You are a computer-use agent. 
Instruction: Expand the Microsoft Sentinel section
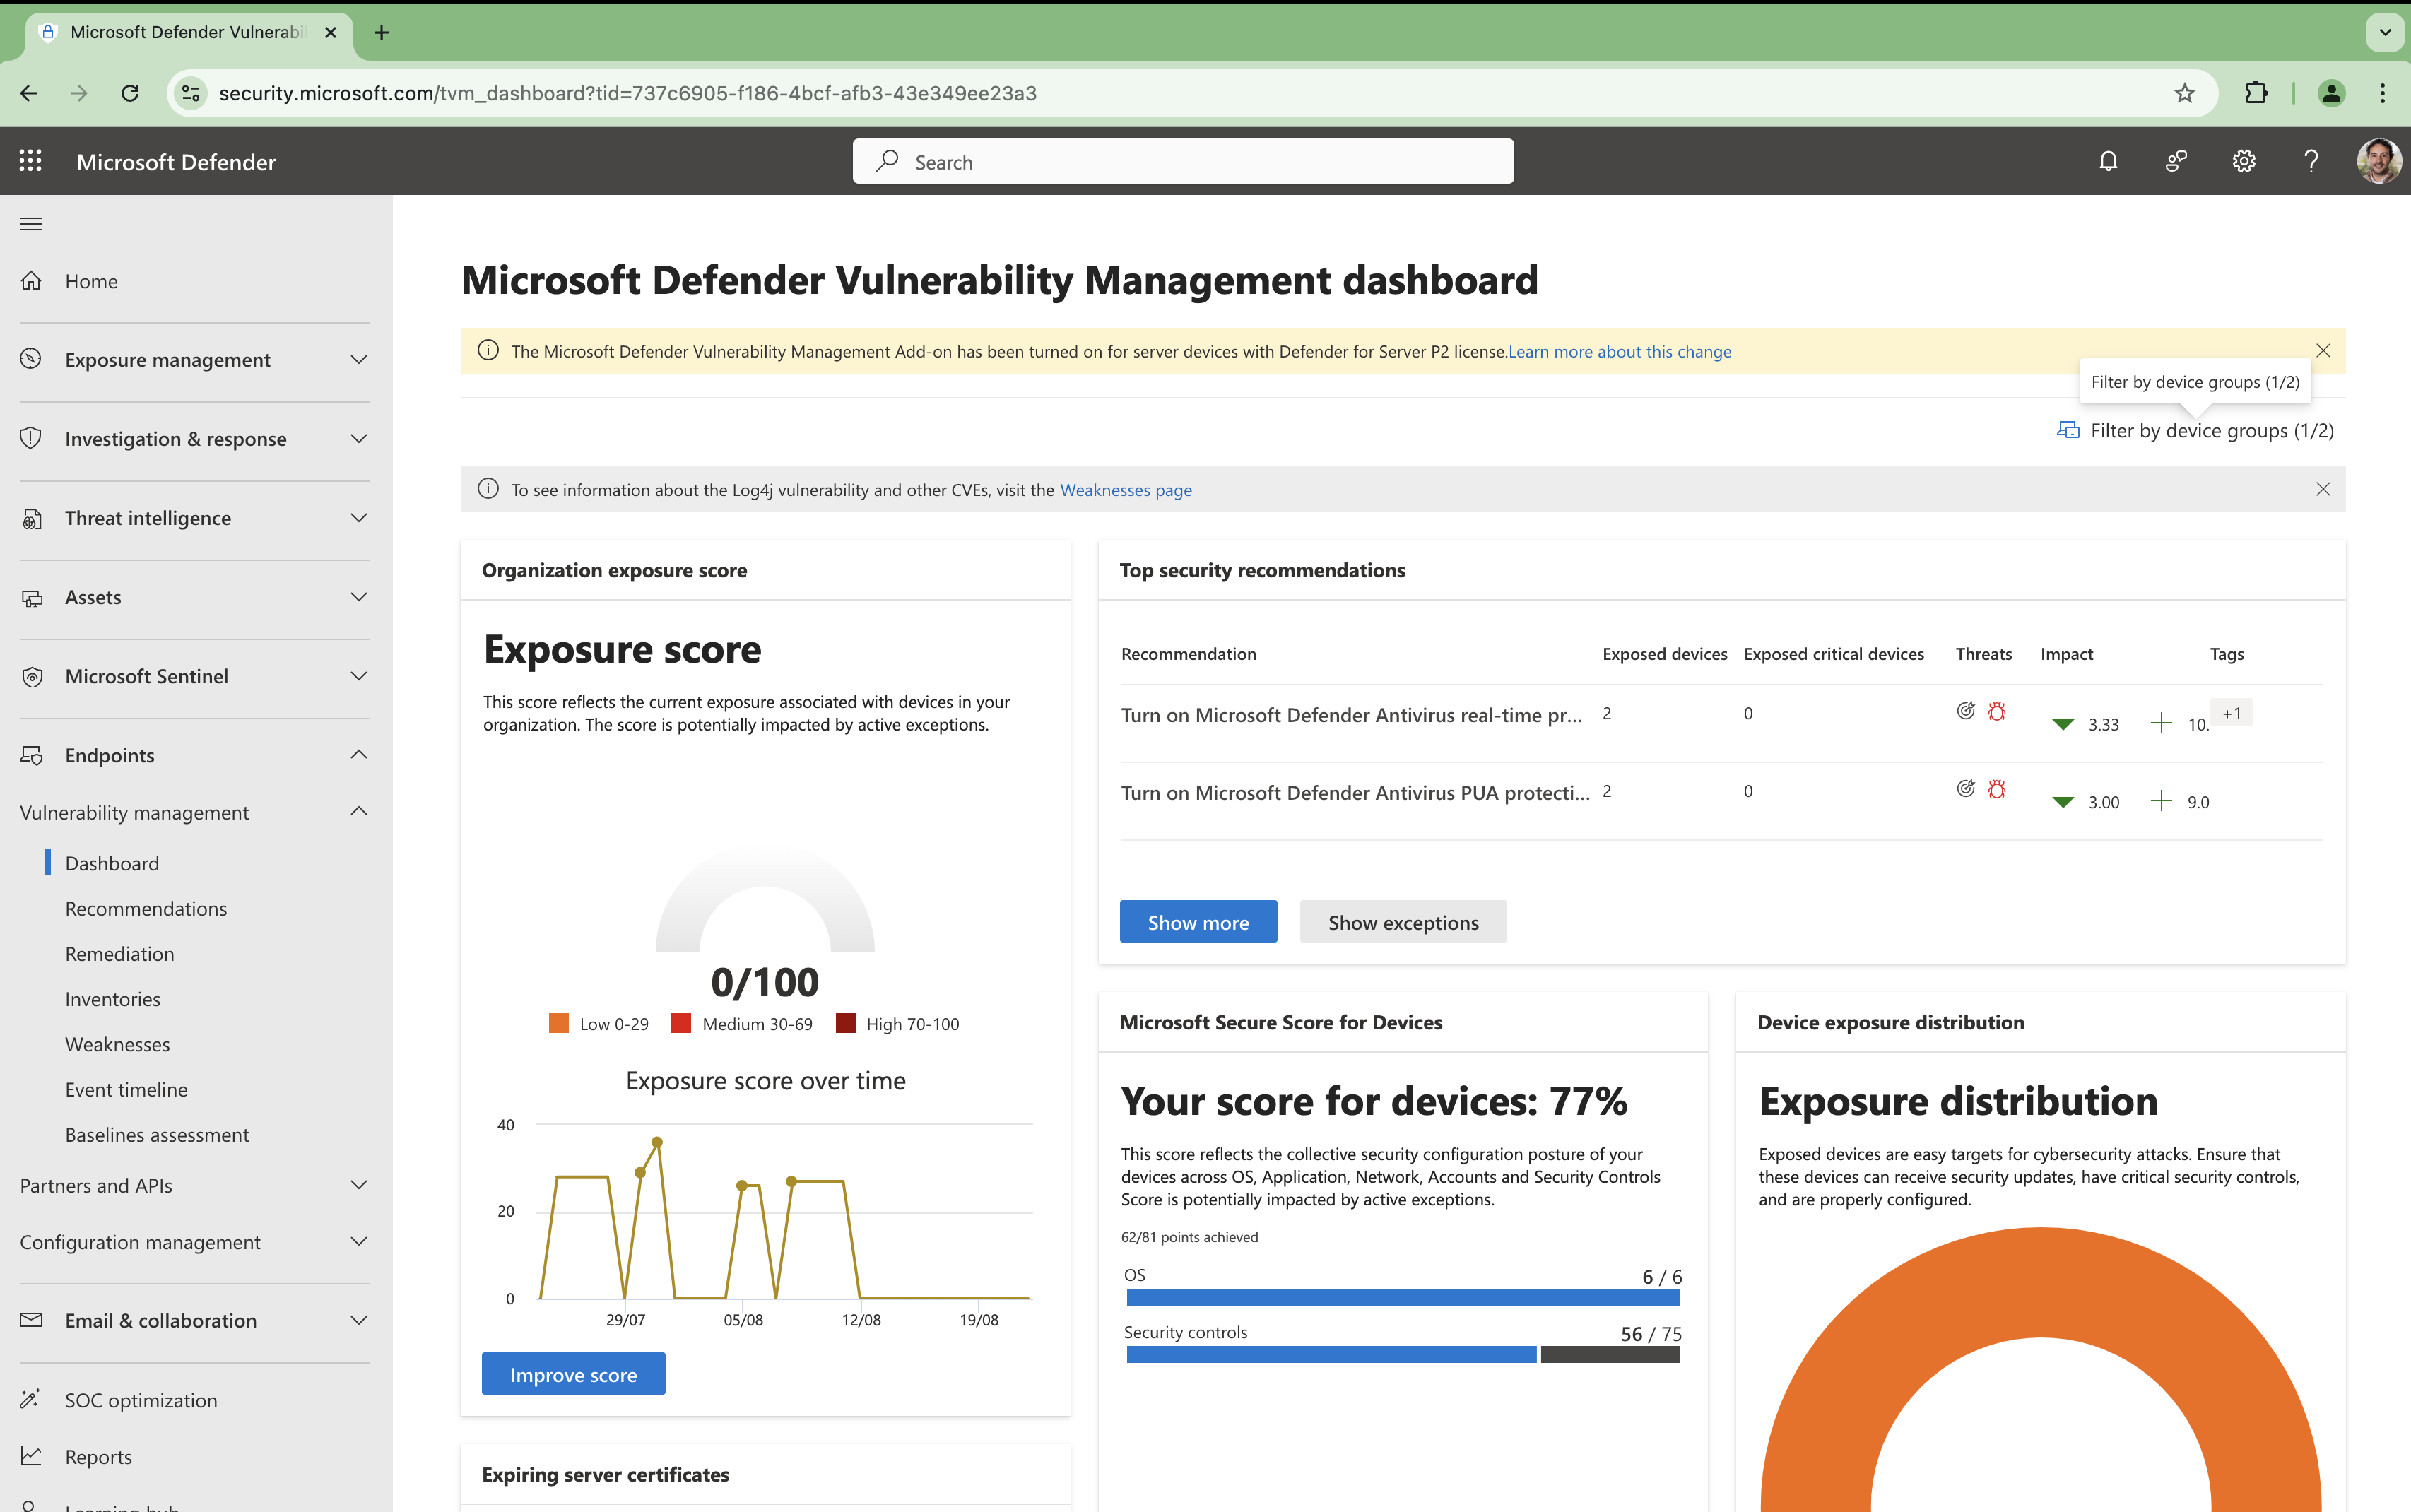point(359,676)
